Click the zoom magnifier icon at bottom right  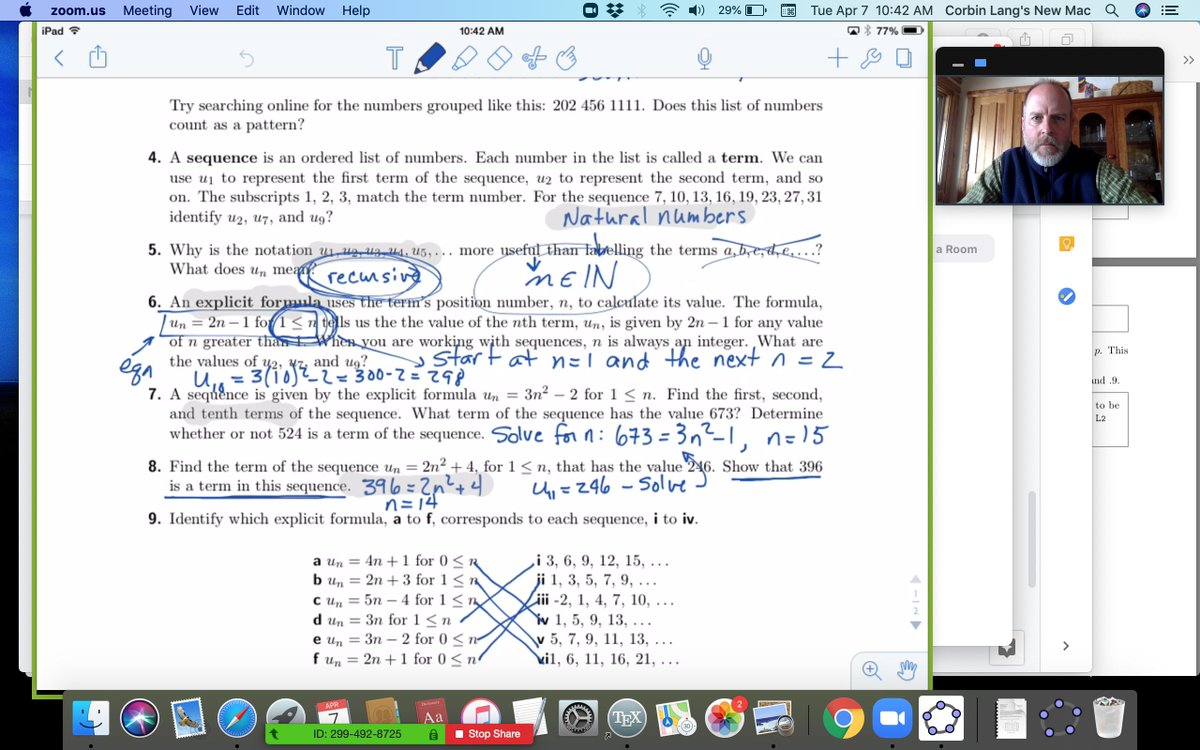point(871,670)
